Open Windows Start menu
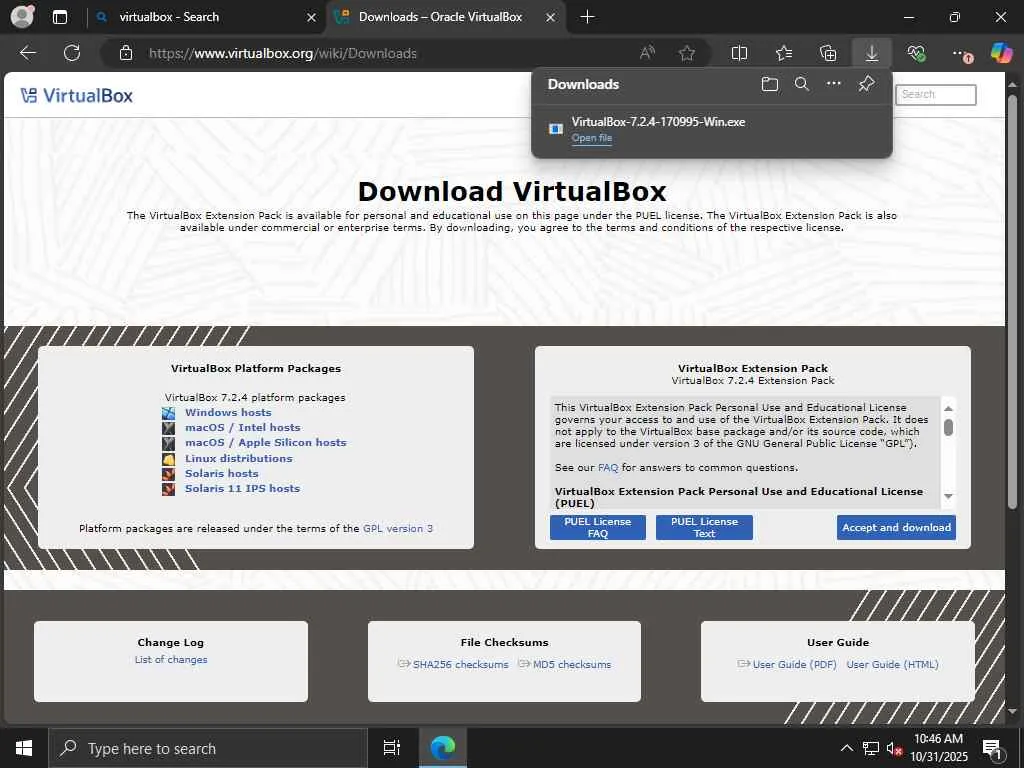Image resolution: width=1024 pixels, height=768 pixels. pos(24,748)
